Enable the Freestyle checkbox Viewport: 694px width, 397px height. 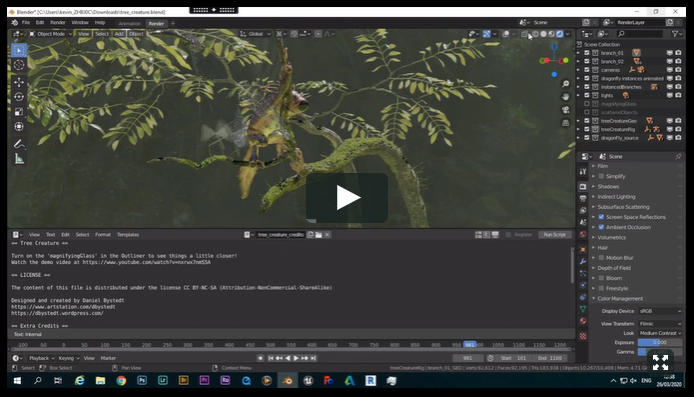coord(601,288)
